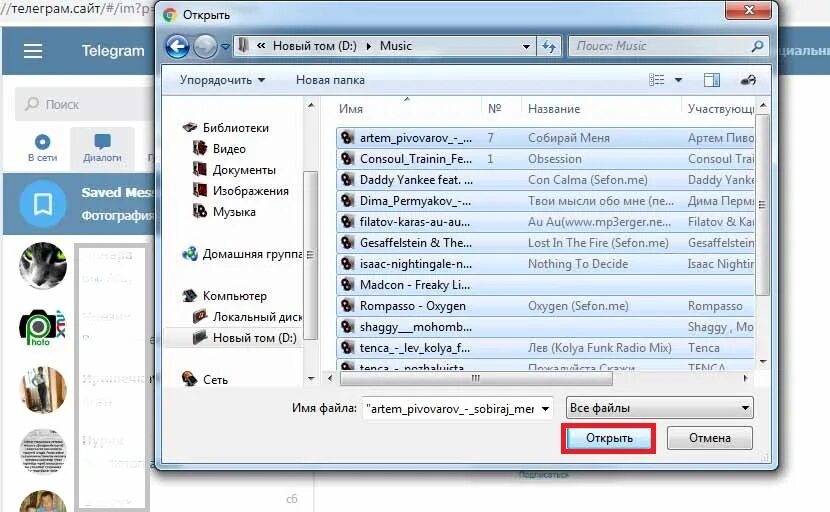Select Домашняя группа in the tree
The width and height of the screenshot is (830, 512).
pyautogui.click(x=242, y=254)
